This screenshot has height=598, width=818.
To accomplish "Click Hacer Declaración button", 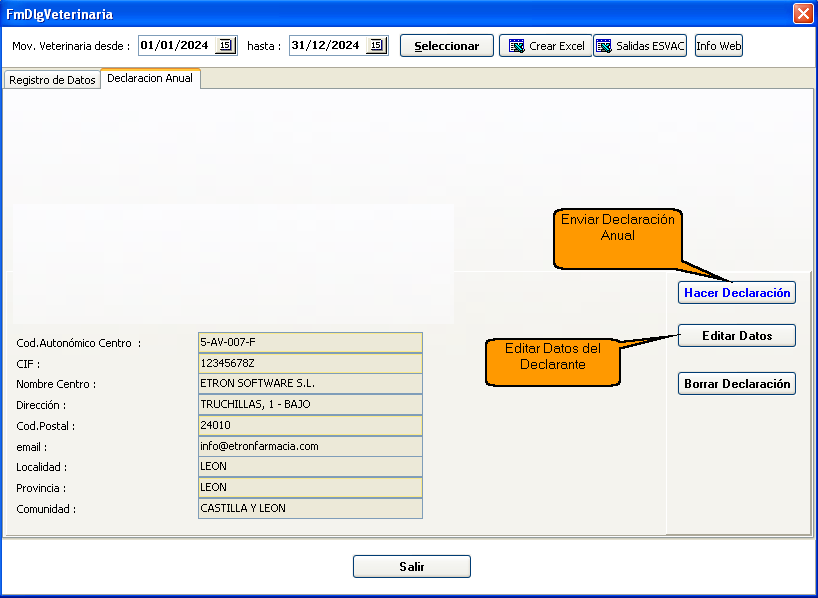I will tap(737, 292).
